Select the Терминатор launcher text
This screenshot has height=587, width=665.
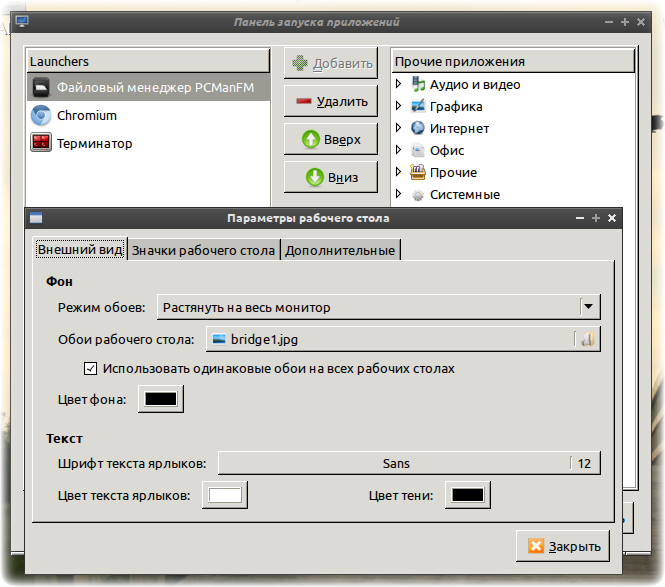click(95, 143)
